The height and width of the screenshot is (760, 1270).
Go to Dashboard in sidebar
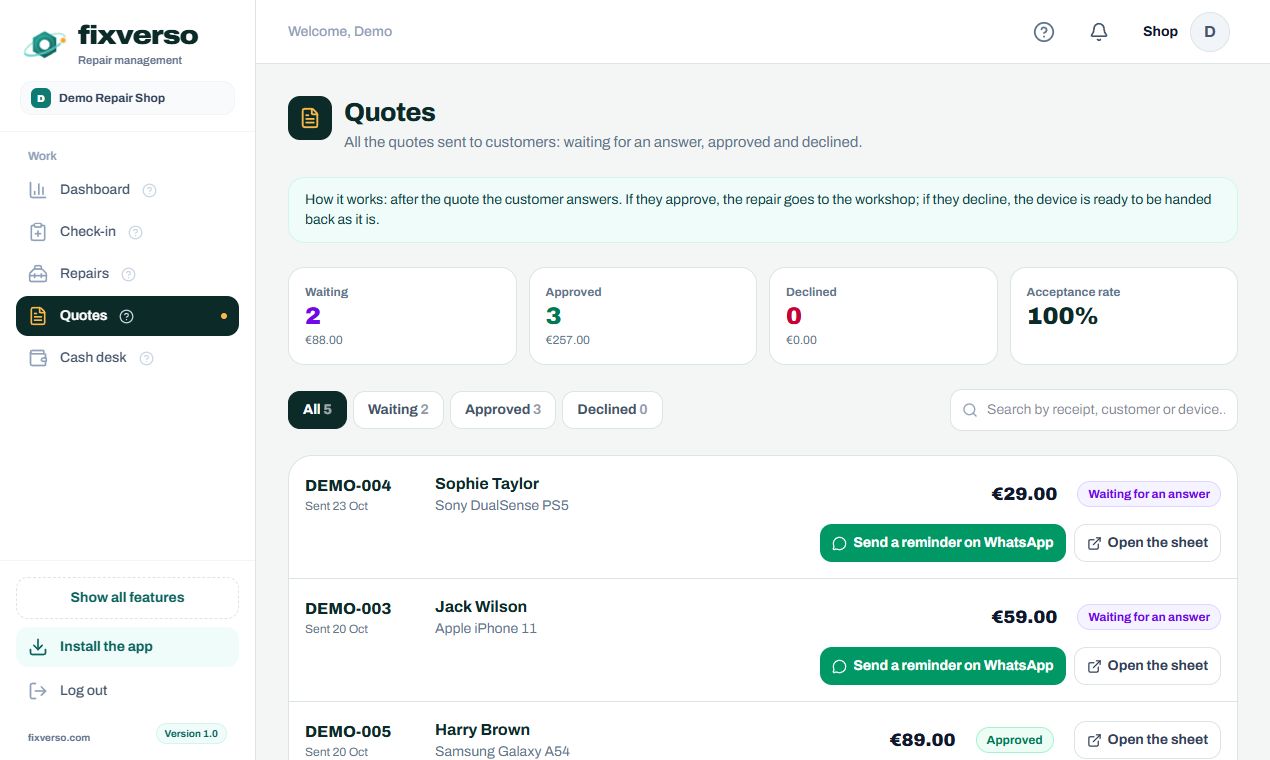[x=127, y=190]
